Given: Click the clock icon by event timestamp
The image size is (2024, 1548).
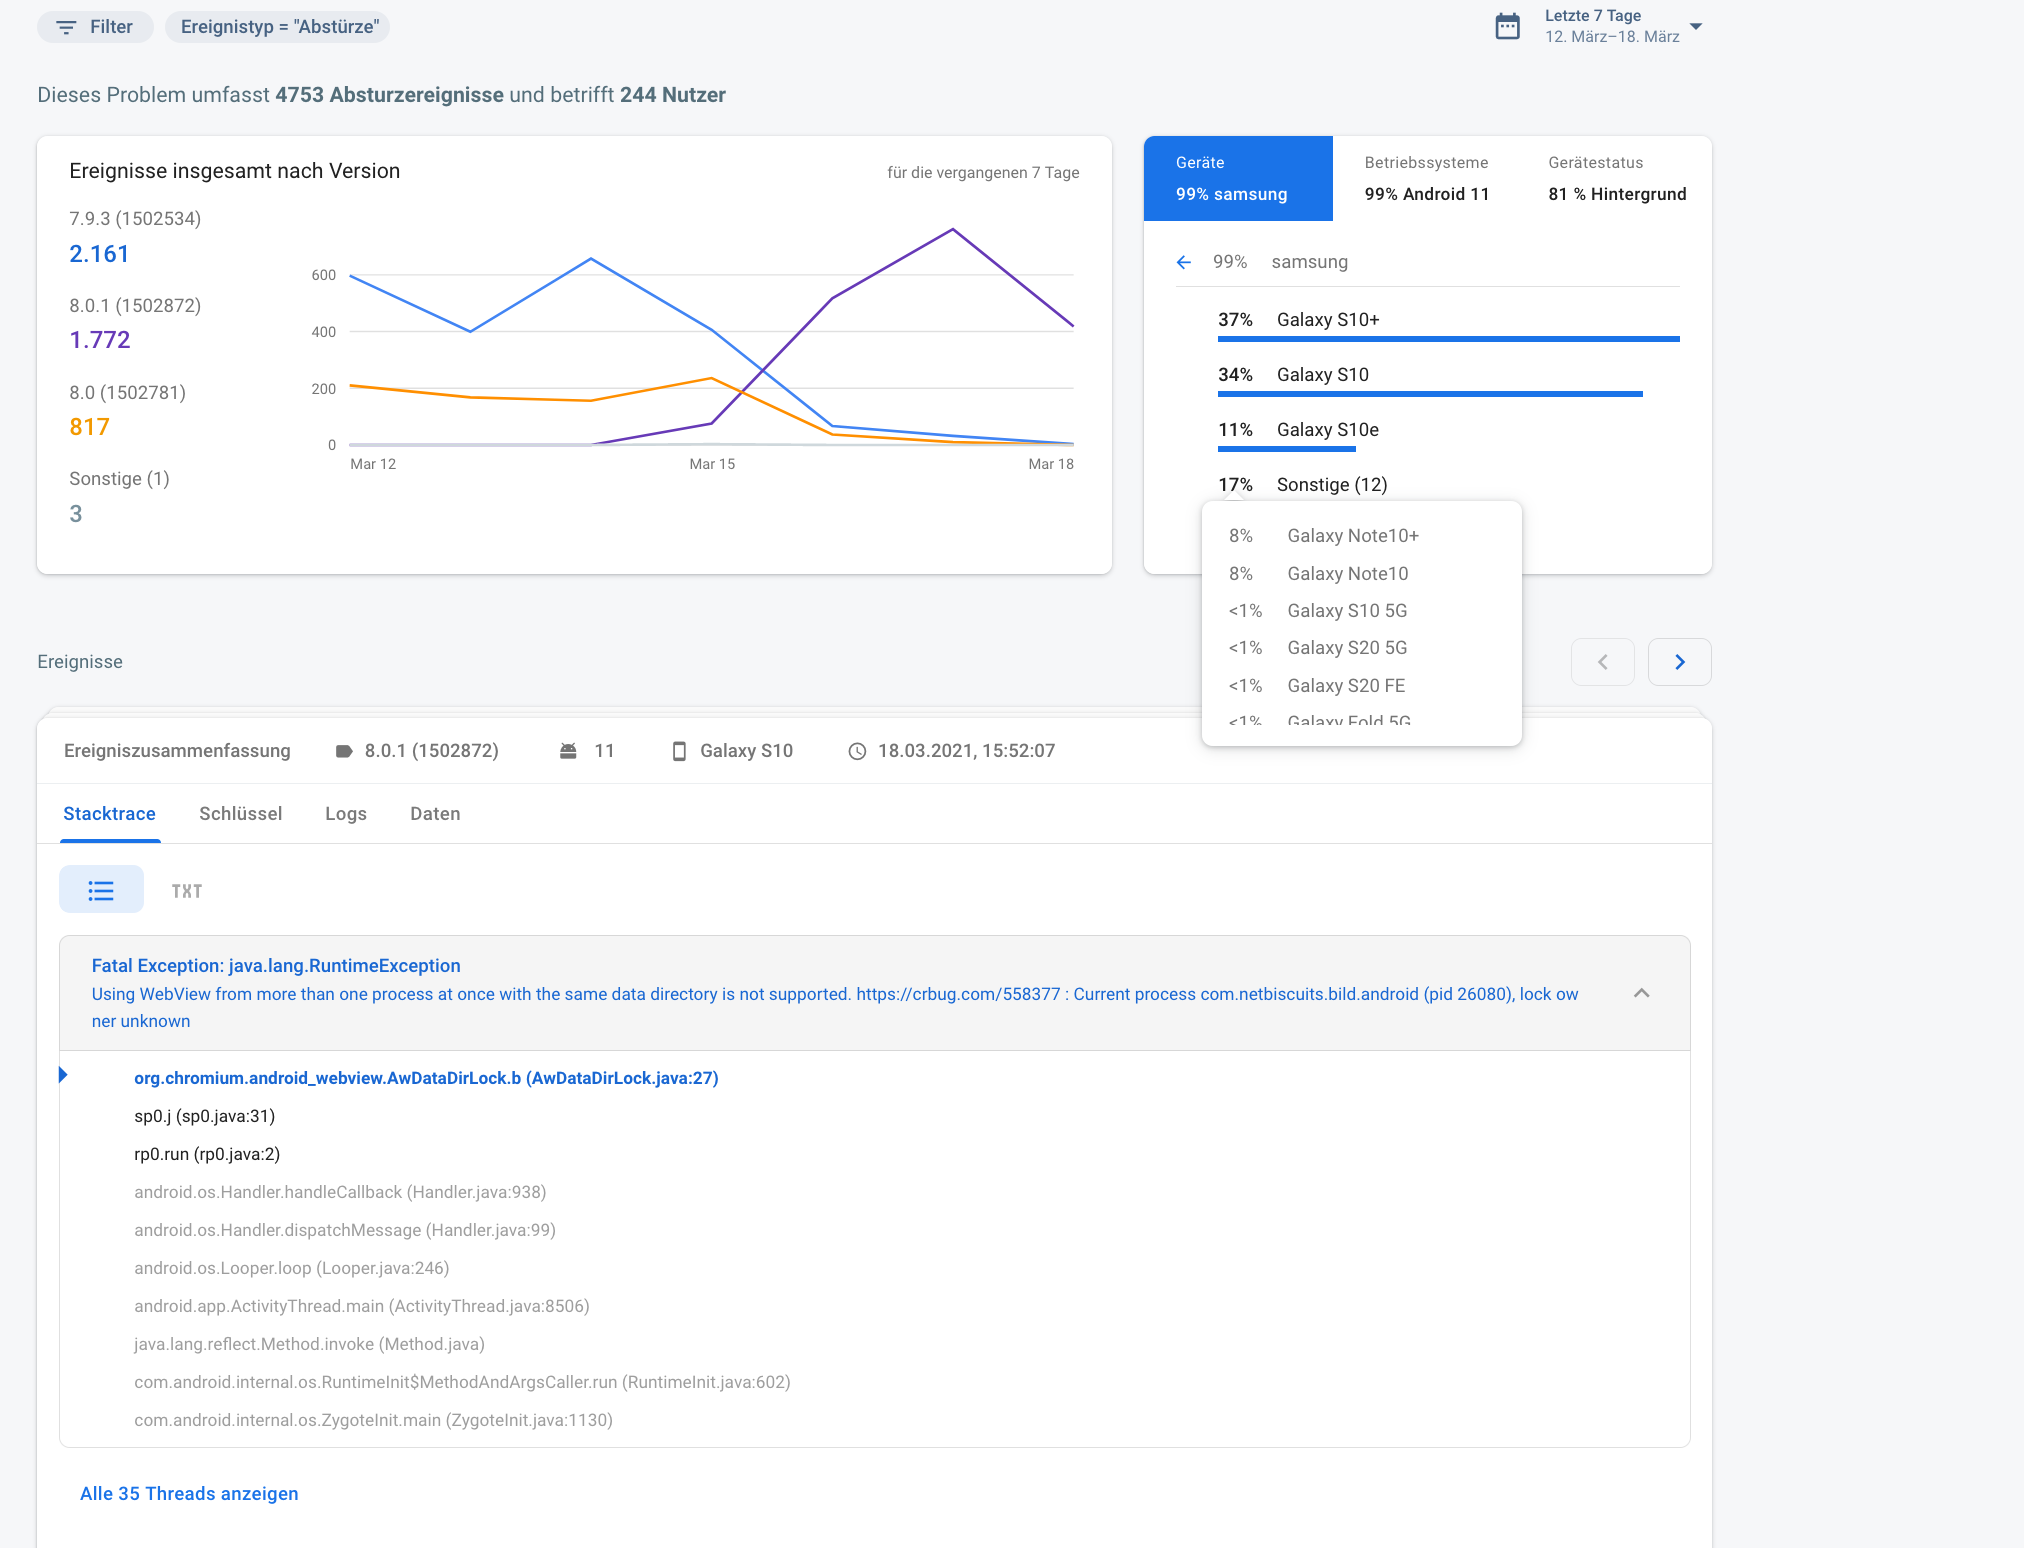Looking at the screenshot, I should tap(857, 751).
